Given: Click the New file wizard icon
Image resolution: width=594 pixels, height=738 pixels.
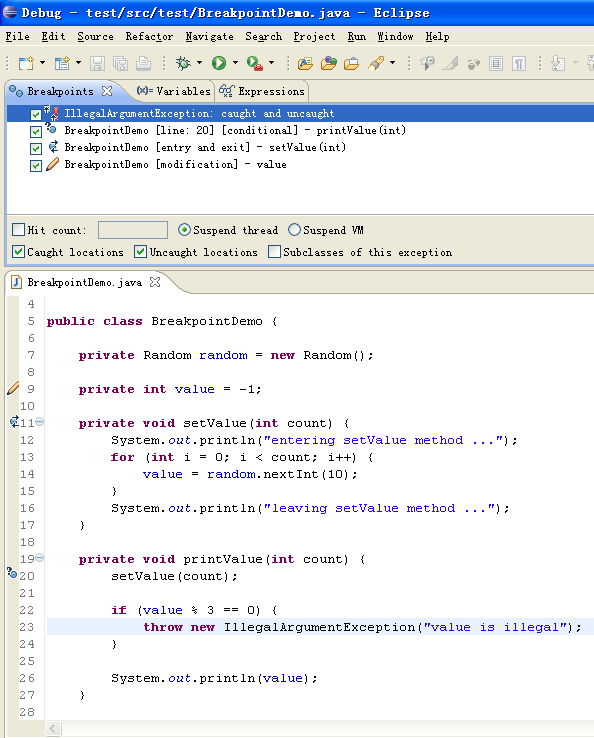Looking at the screenshot, I should click(26, 63).
